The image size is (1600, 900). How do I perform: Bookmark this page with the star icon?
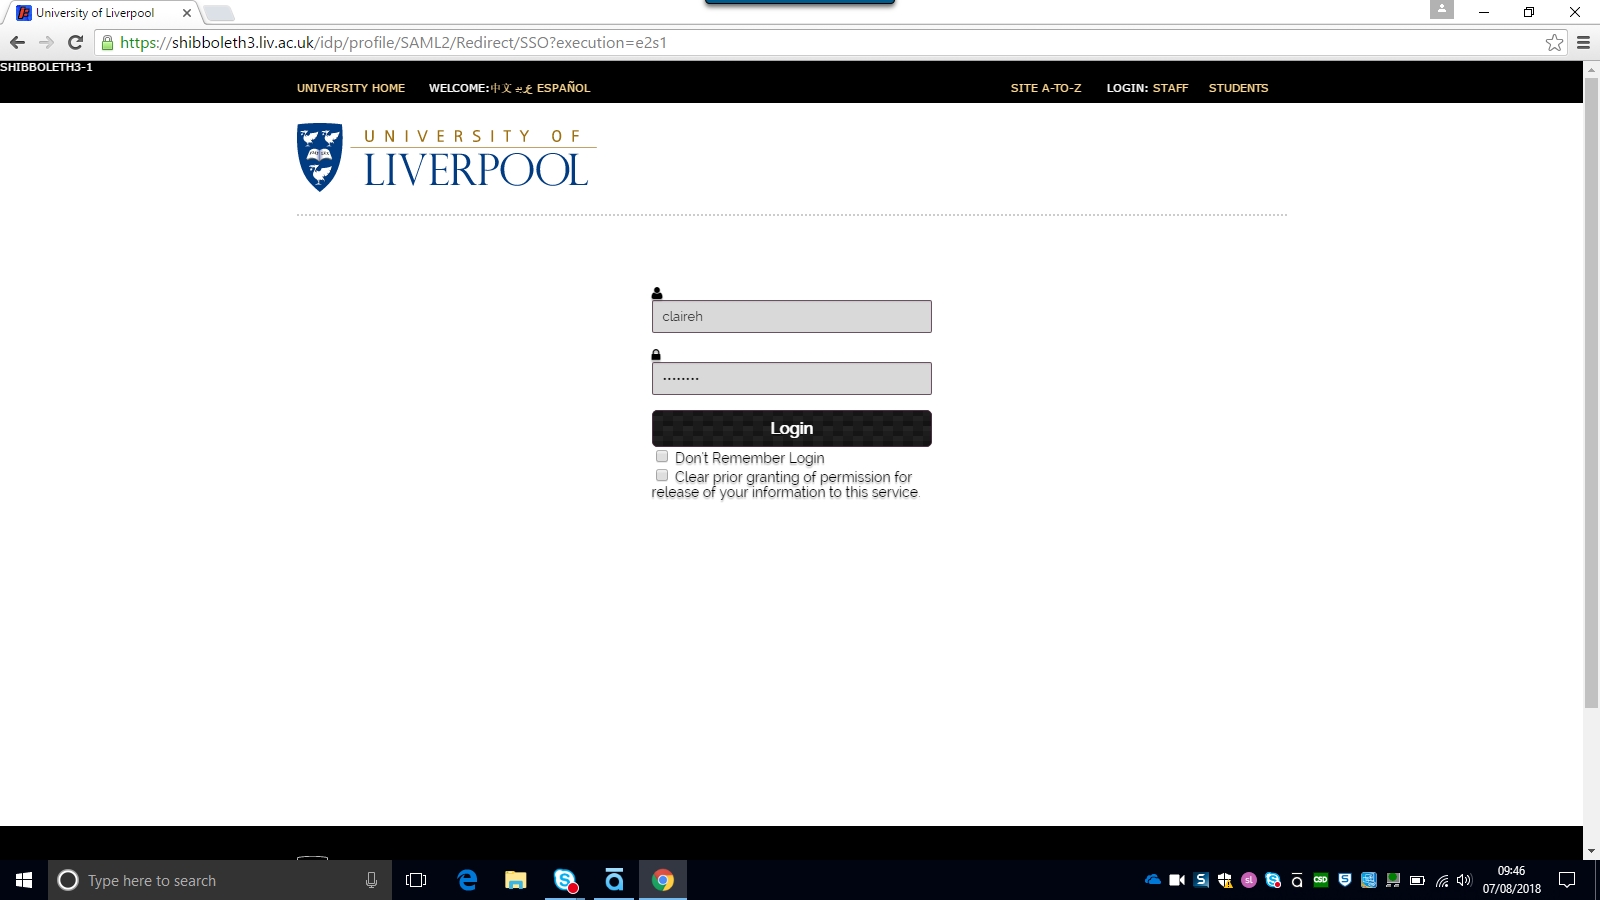point(1554,42)
